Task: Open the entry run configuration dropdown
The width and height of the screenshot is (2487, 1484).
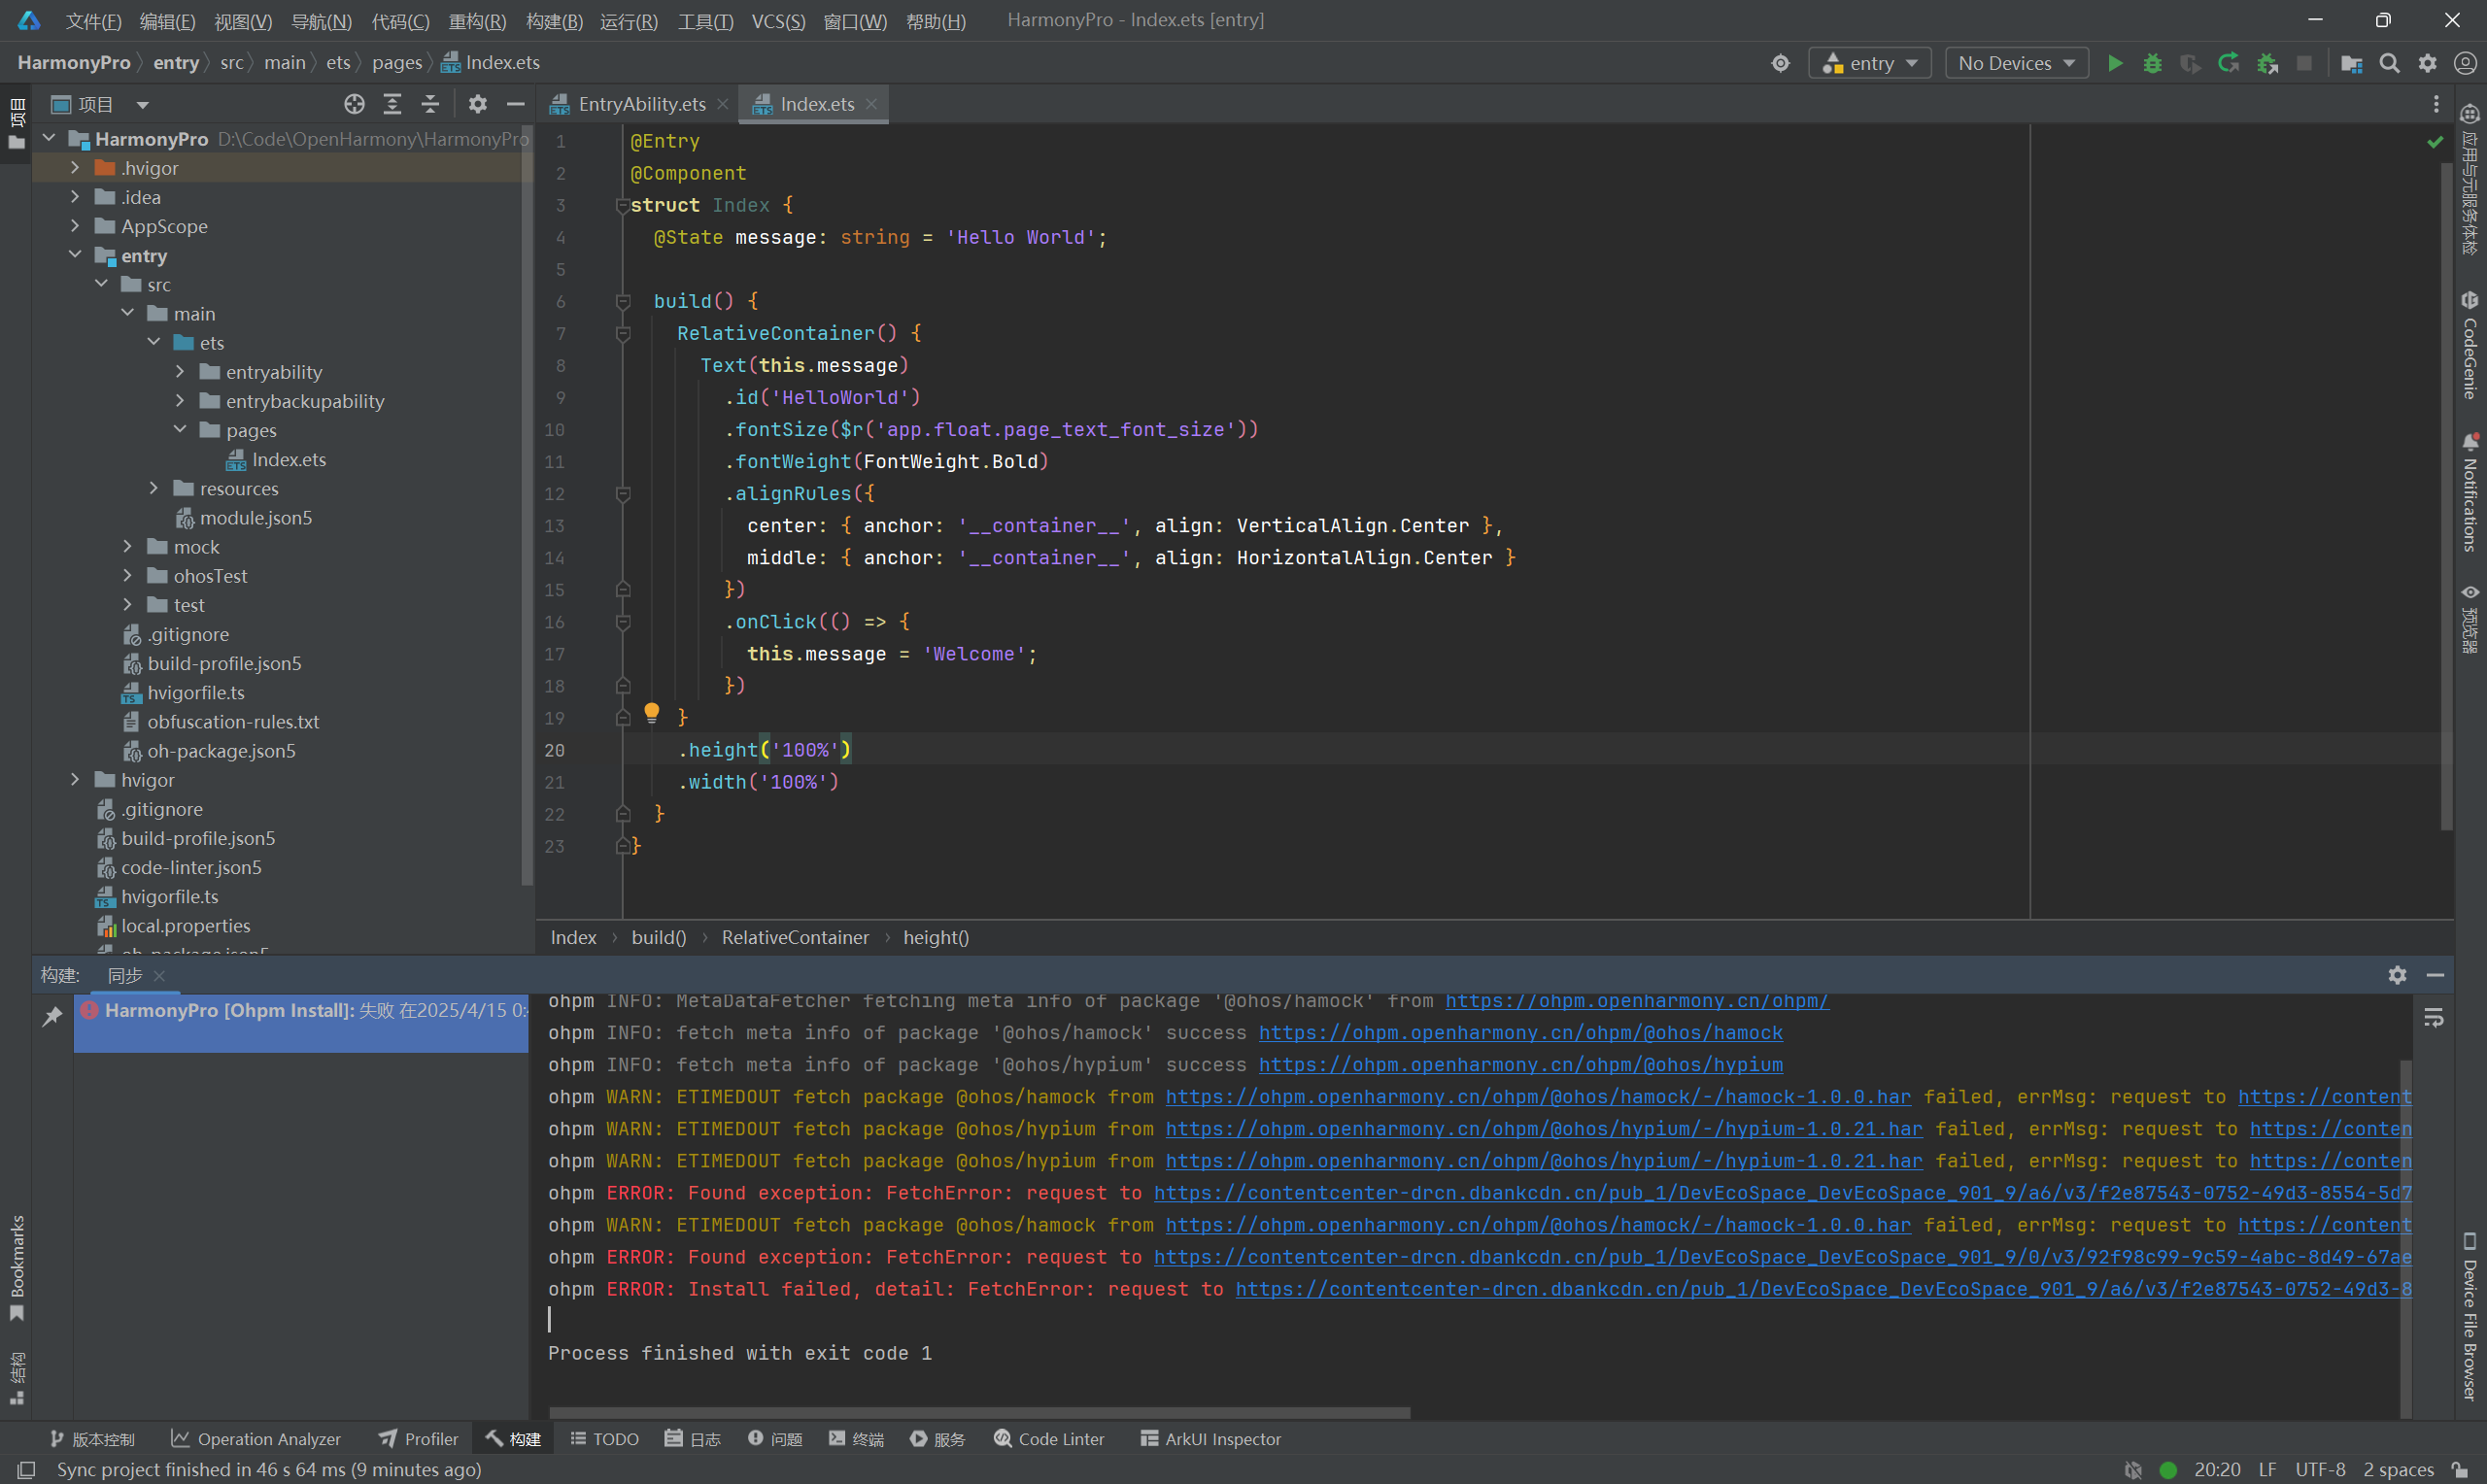Action: click(x=1869, y=63)
